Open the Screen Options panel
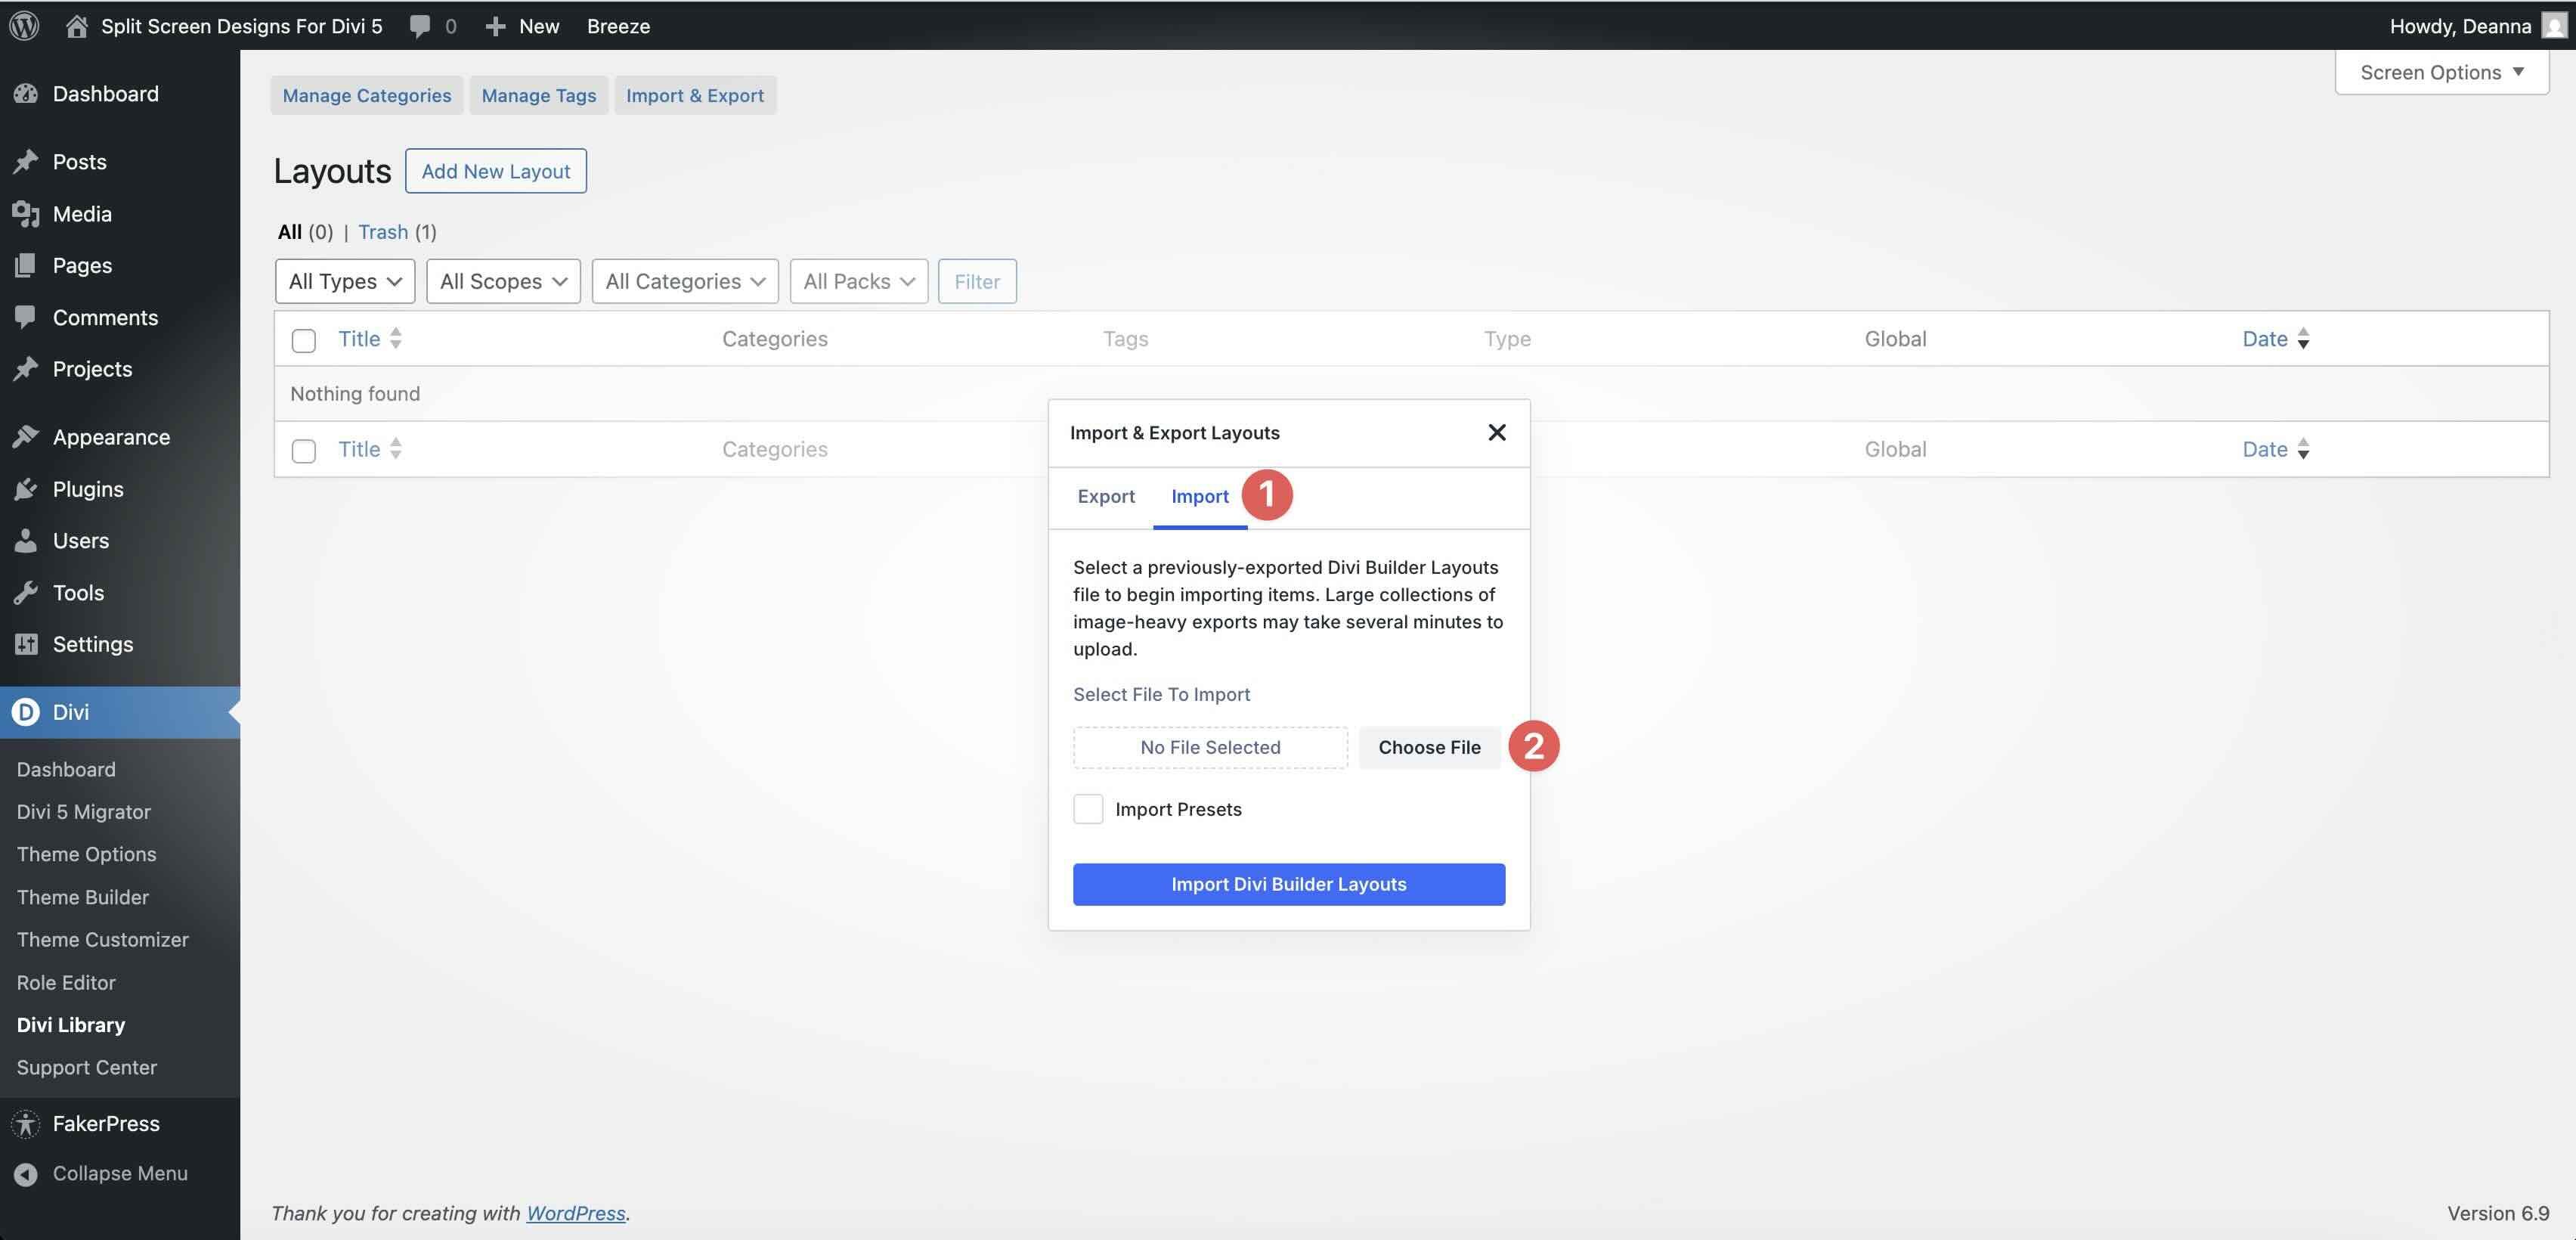 click(x=2441, y=71)
